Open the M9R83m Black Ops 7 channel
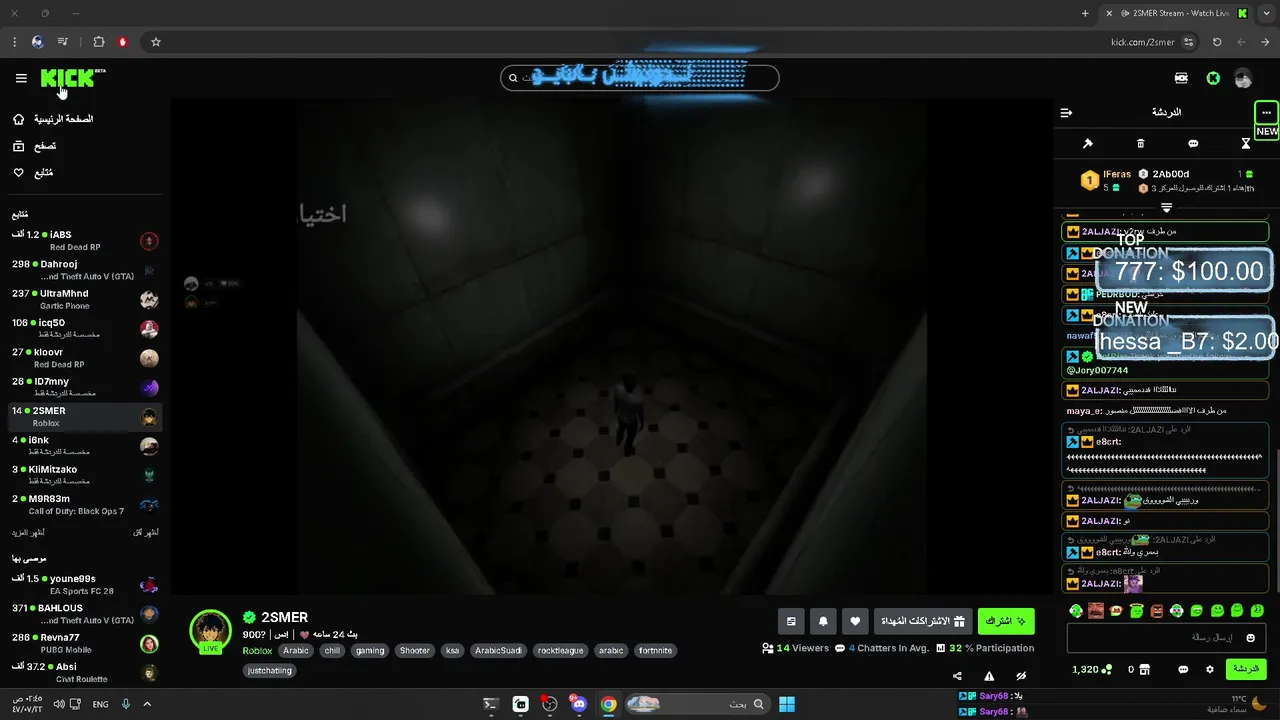 85,504
